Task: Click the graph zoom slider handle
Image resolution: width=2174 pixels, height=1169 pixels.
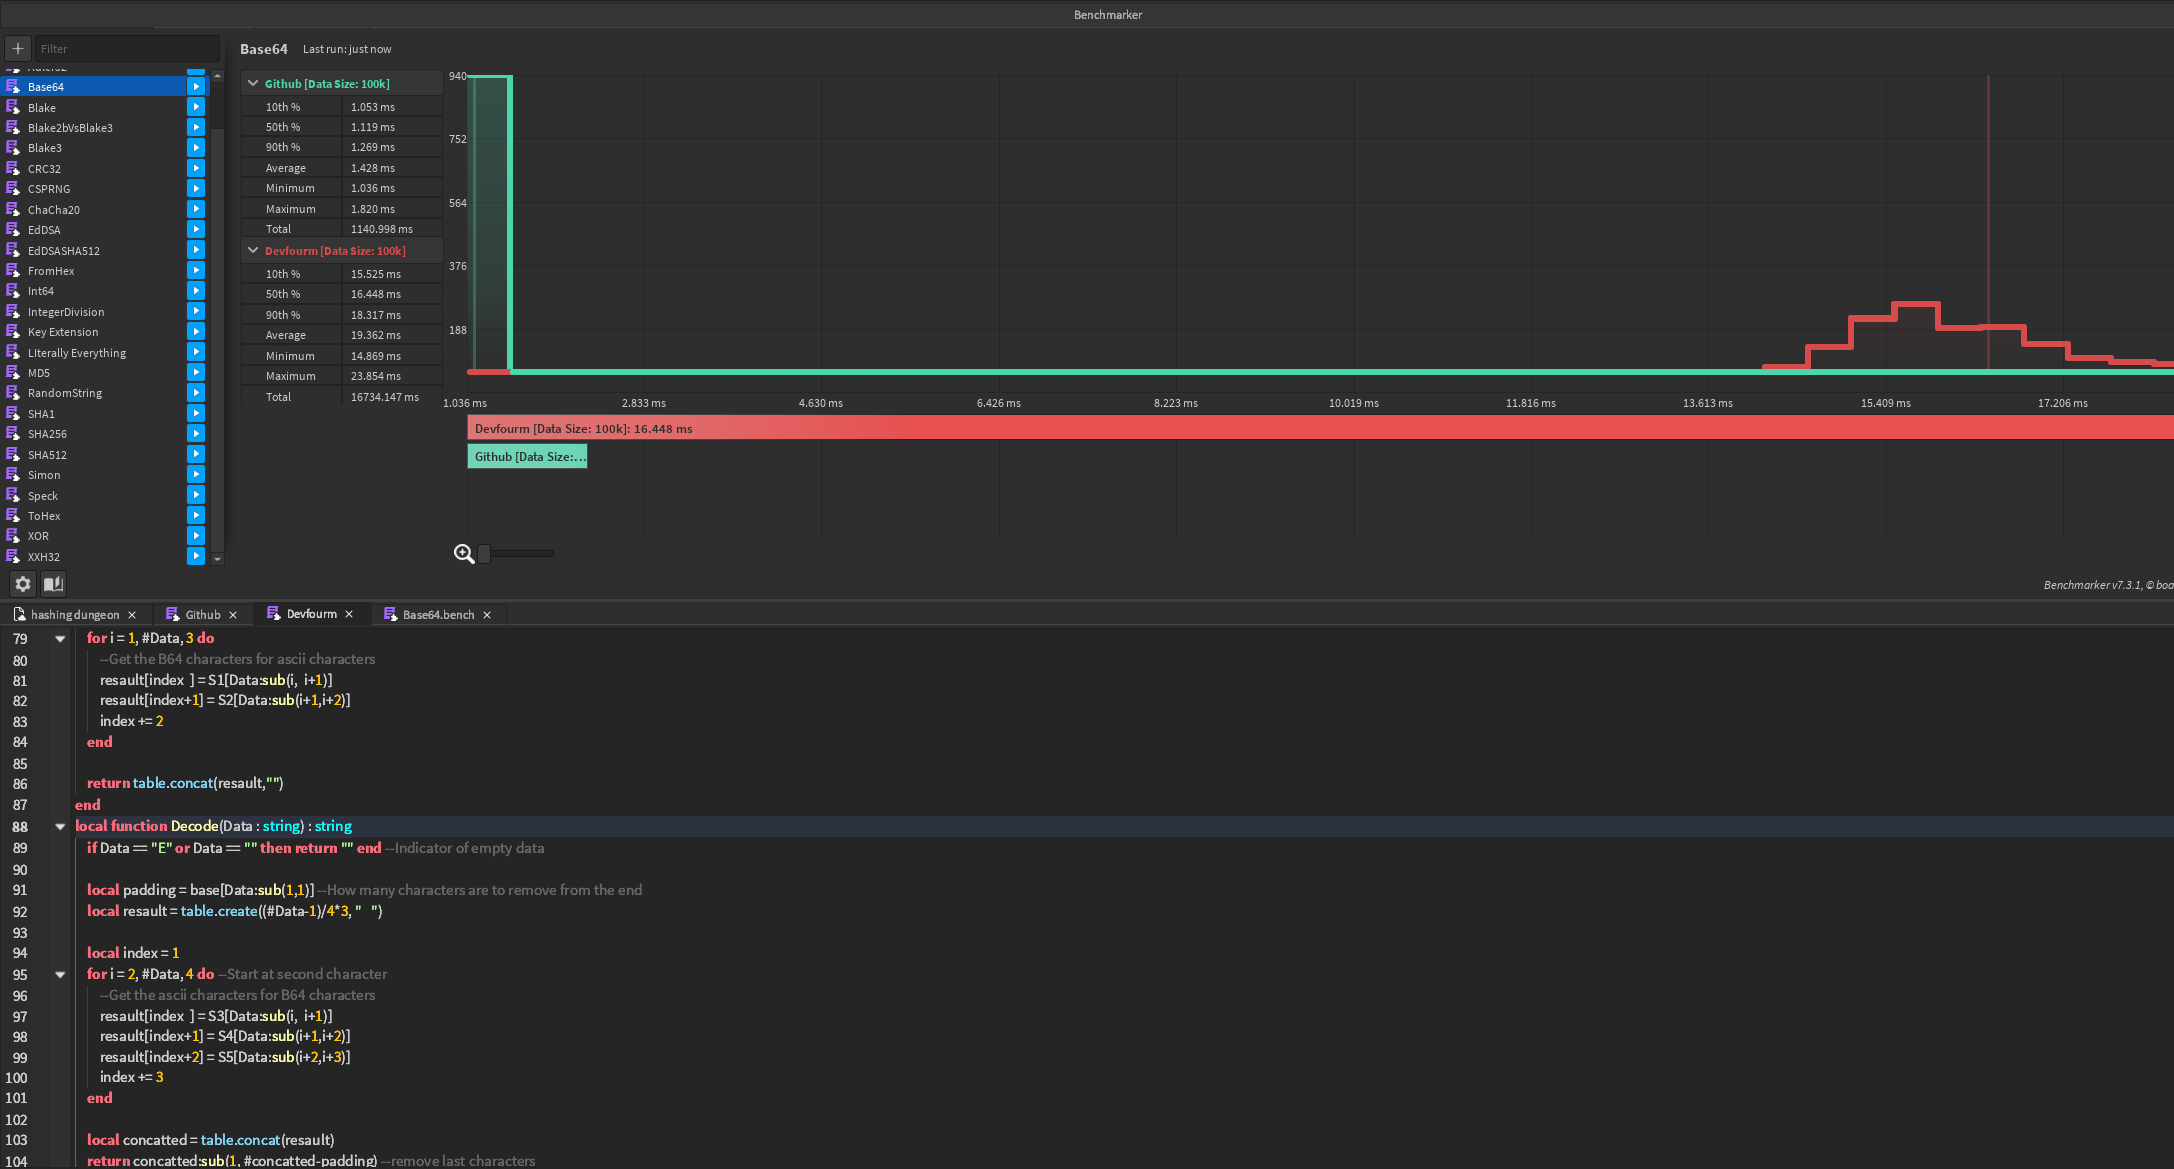Action: pyautogui.click(x=484, y=554)
